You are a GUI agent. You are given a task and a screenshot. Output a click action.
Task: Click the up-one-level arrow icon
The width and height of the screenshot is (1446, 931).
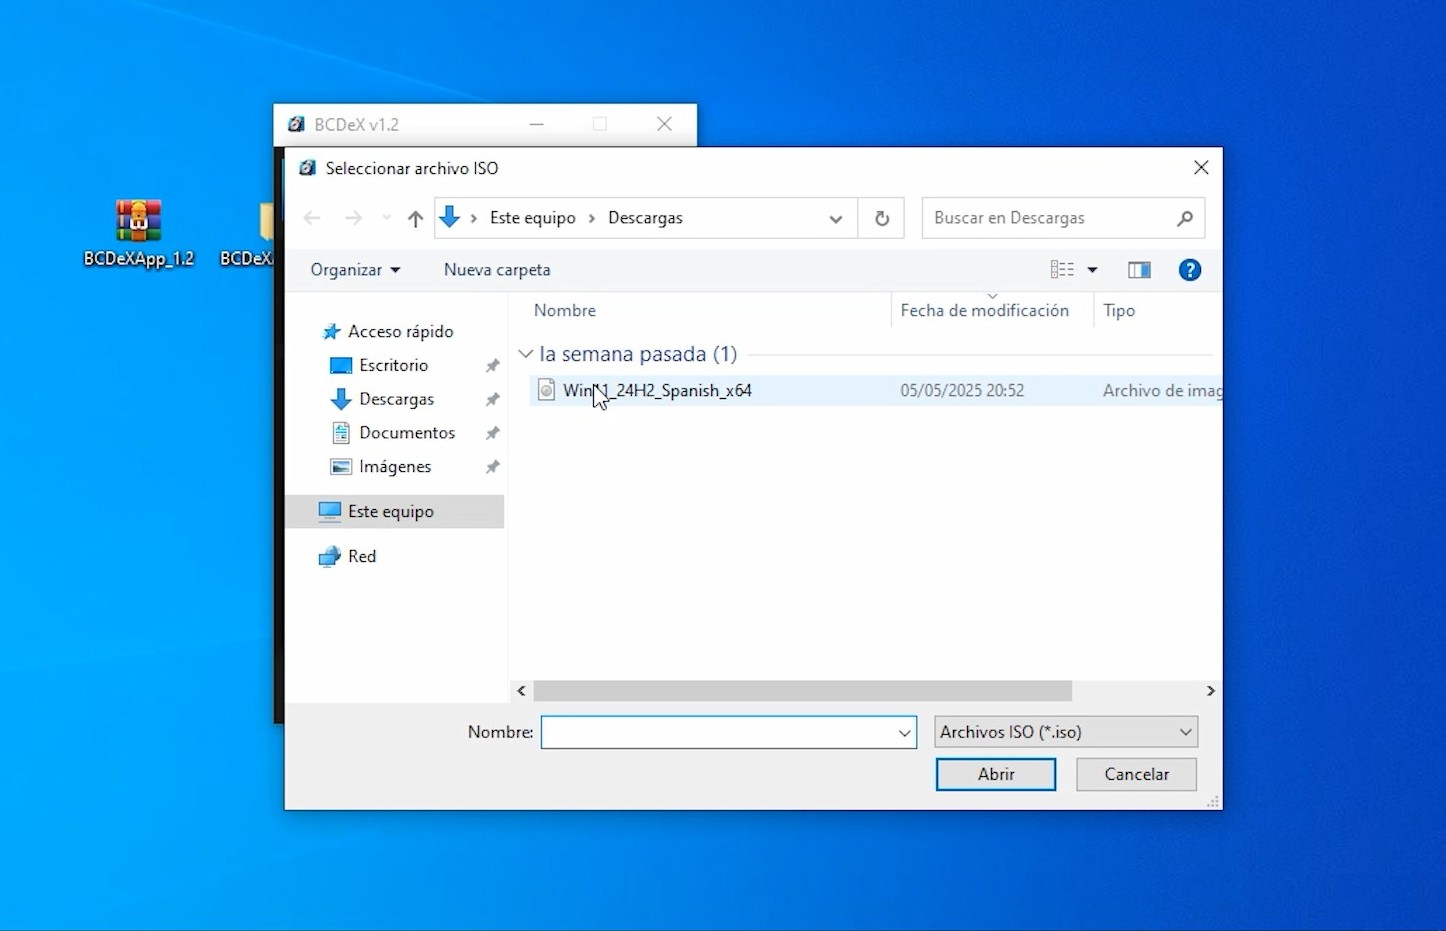coord(415,218)
